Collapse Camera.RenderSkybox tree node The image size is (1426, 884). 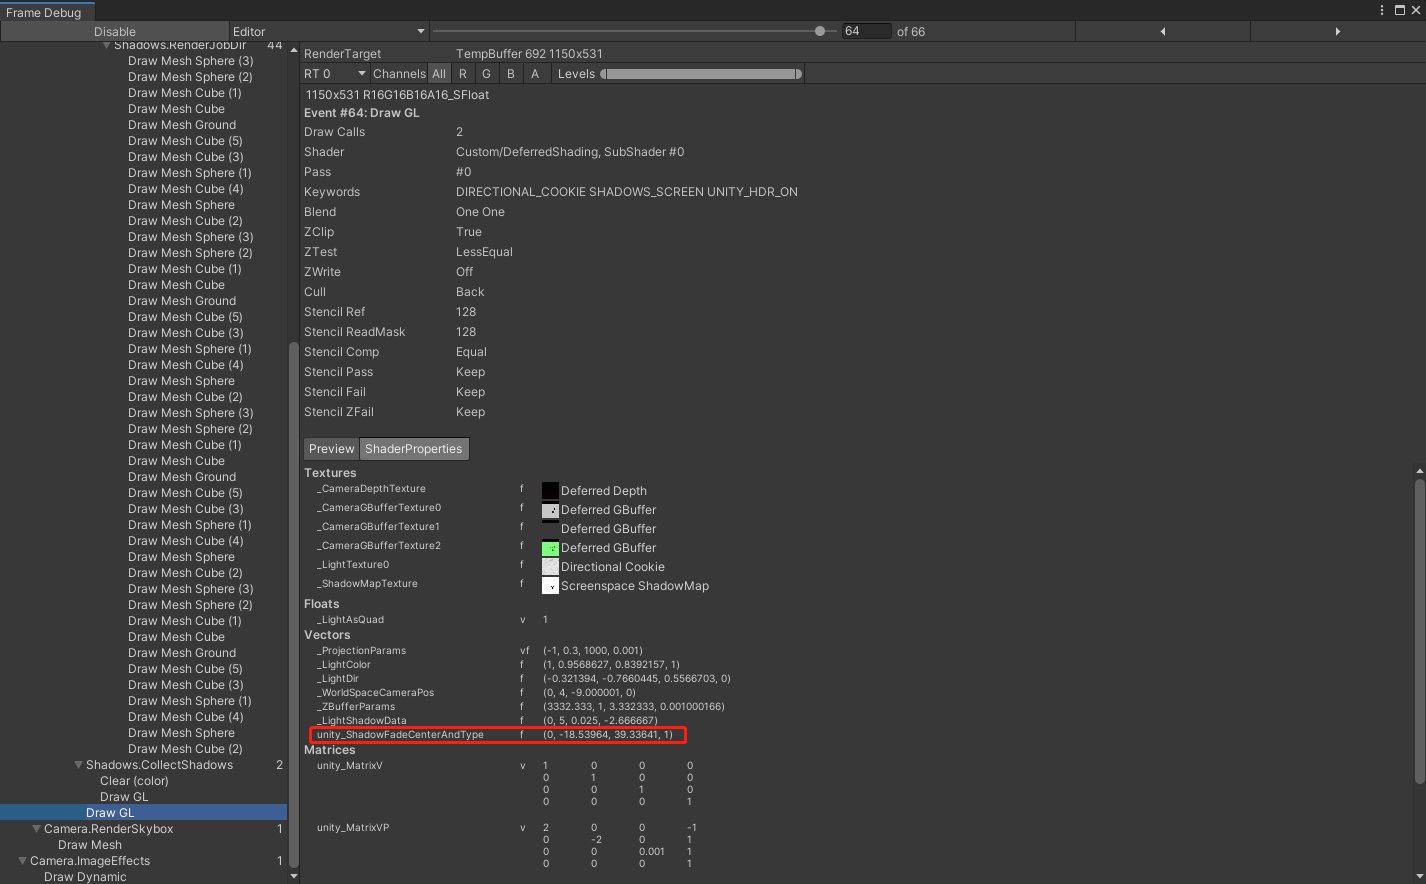37,829
